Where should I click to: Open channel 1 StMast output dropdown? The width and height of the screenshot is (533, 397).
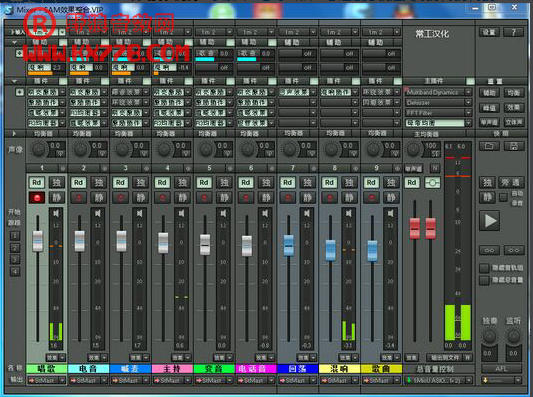click(x=47, y=380)
